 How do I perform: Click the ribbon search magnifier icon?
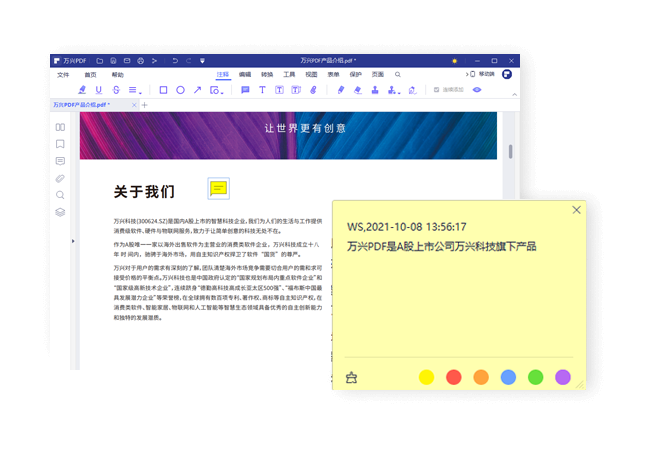click(x=398, y=74)
